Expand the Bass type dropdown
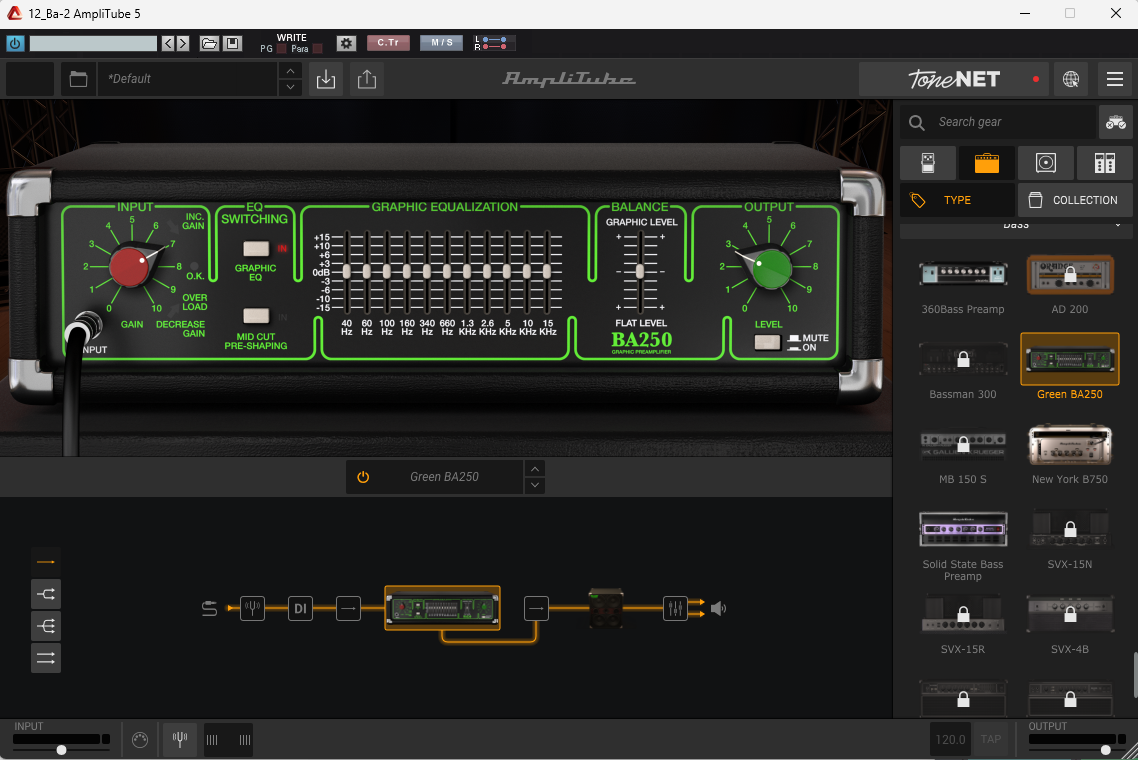1138x760 pixels. [1016, 227]
